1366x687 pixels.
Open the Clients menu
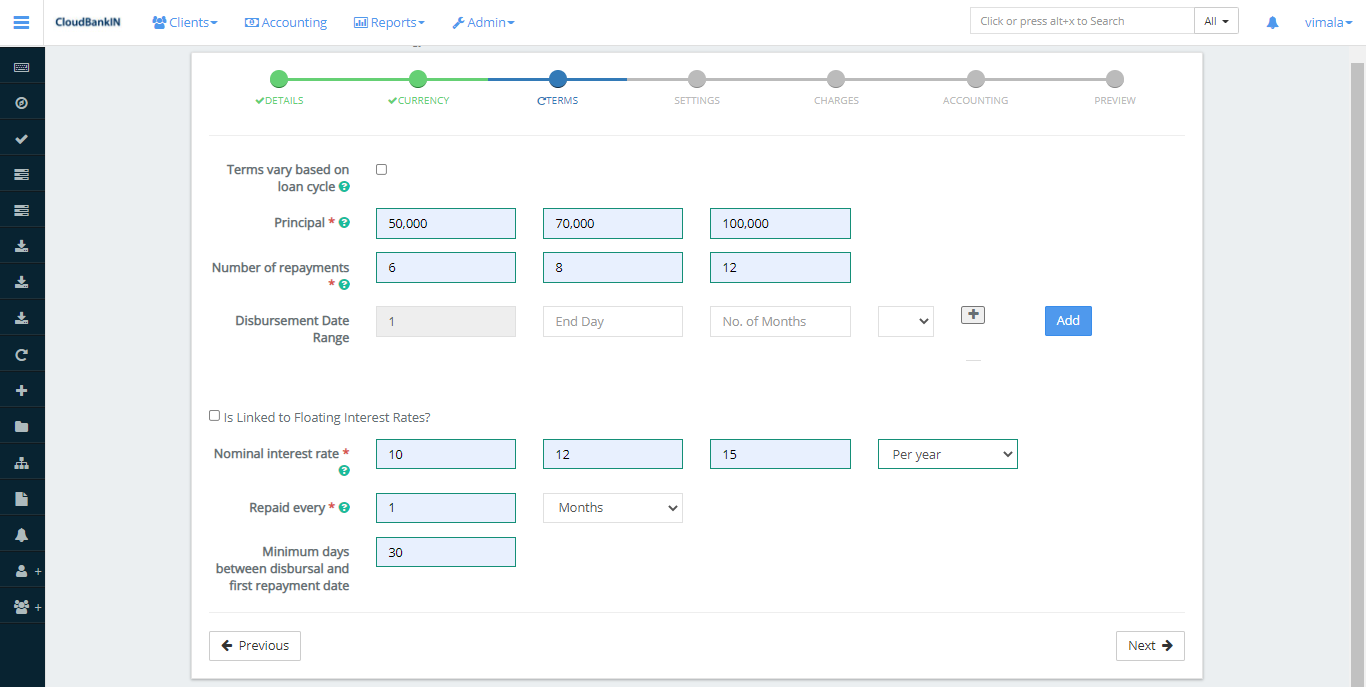coord(185,22)
